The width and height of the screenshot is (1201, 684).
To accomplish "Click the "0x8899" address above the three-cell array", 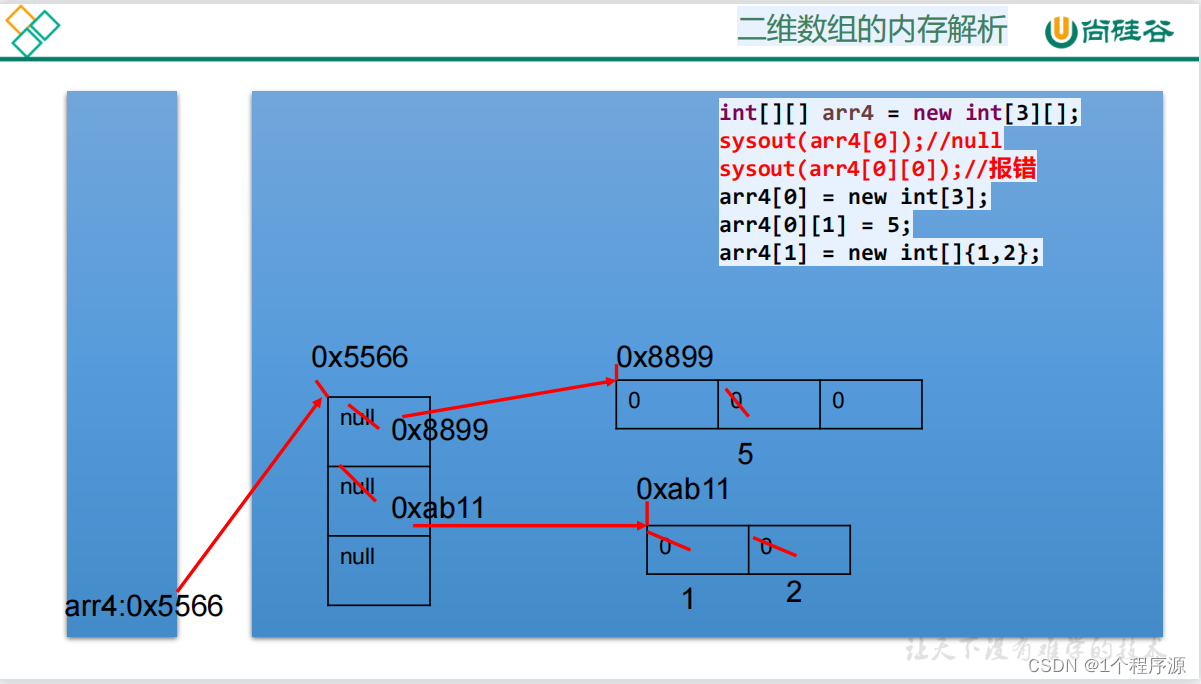I will [665, 357].
